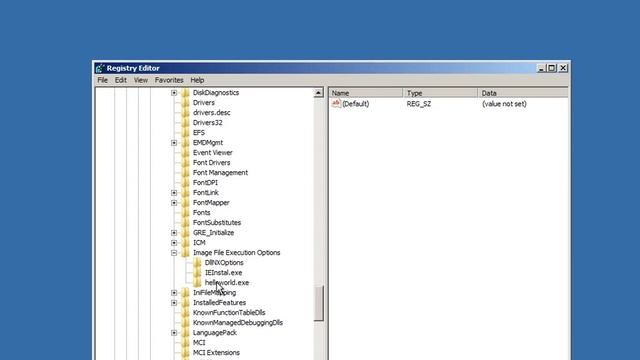The width and height of the screenshot is (640, 360).
Task: Sort by the Data column header
Action: (x=523, y=93)
